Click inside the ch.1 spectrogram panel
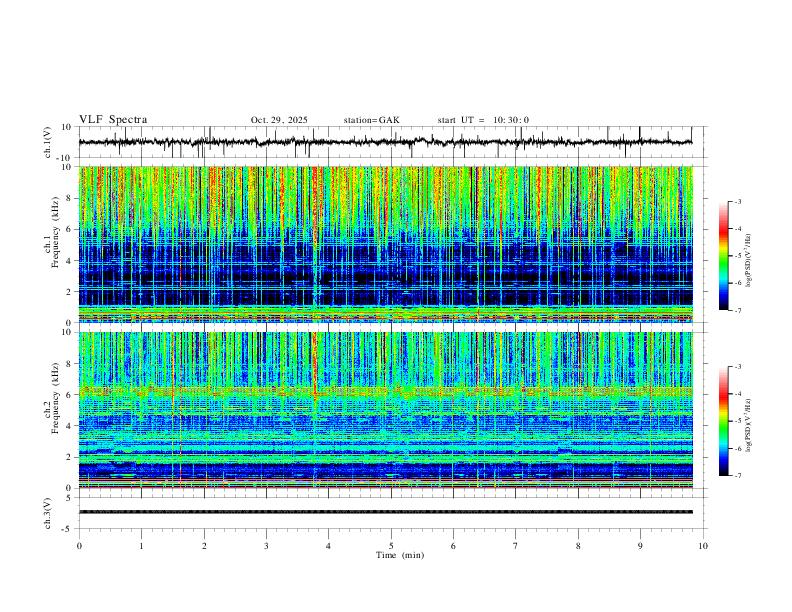Screen dimensions: 792x612 coord(385,244)
